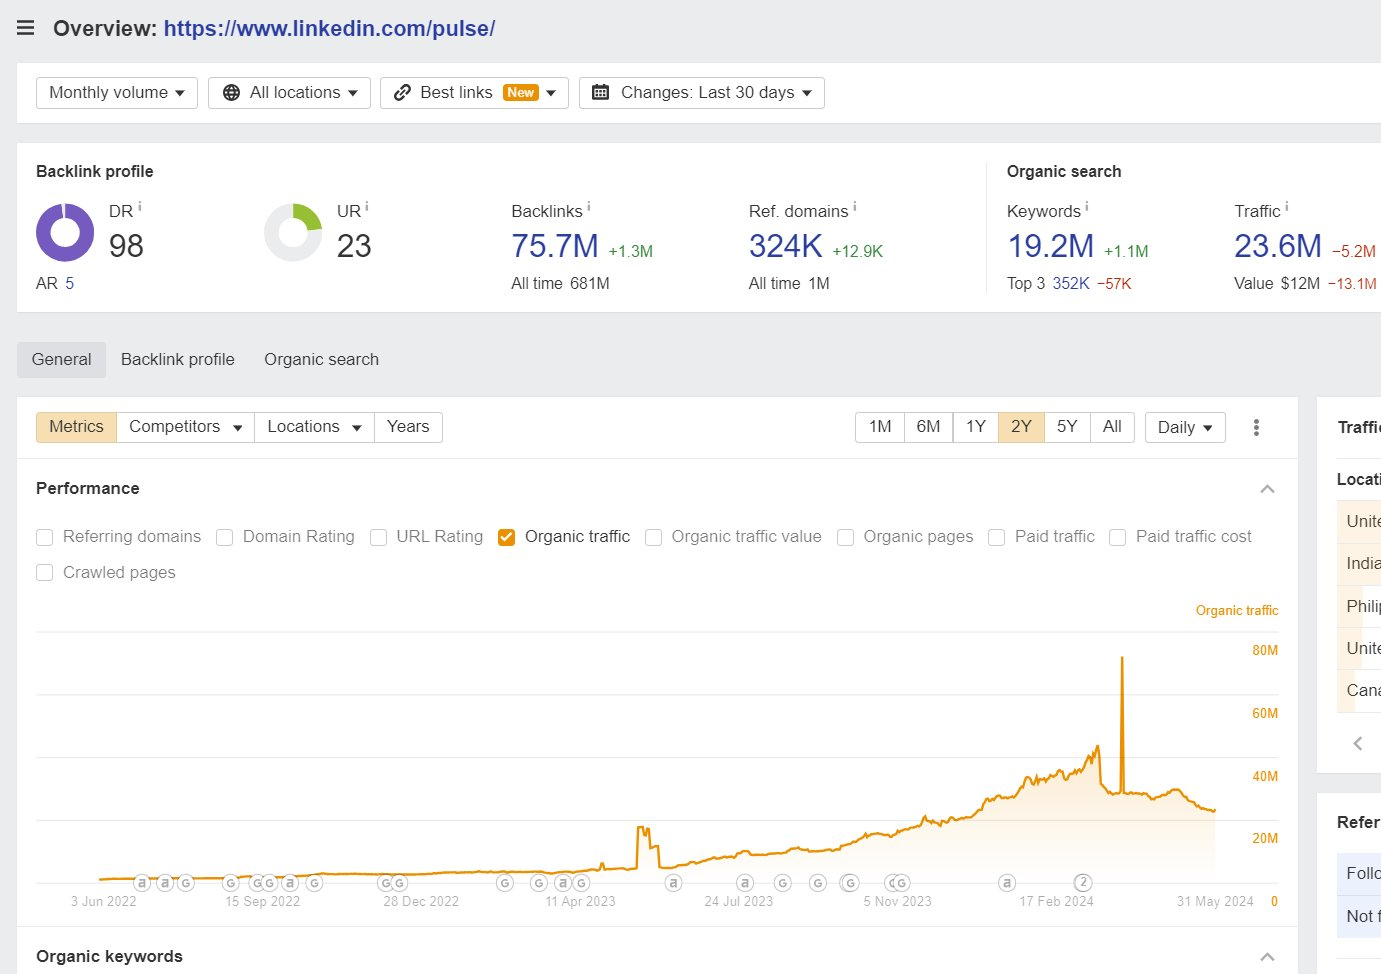The image size is (1381, 974).
Task: Open the Monthly volume dropdown
Action: [x=117, y=93]
